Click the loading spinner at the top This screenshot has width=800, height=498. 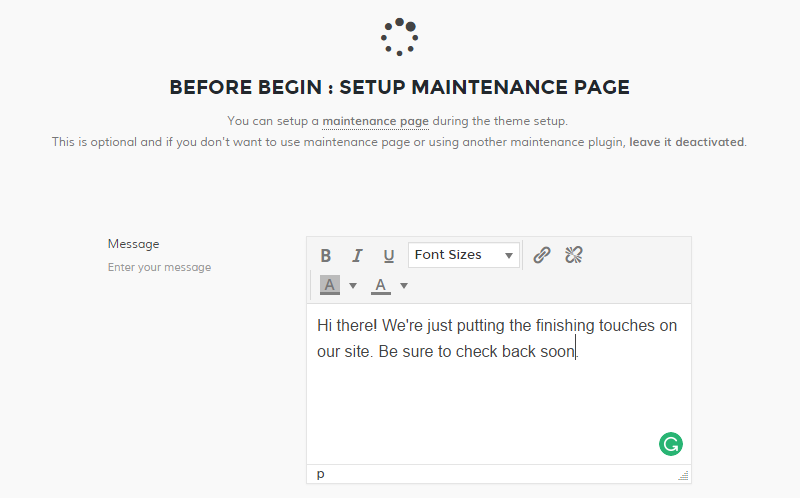coord(399,36)
